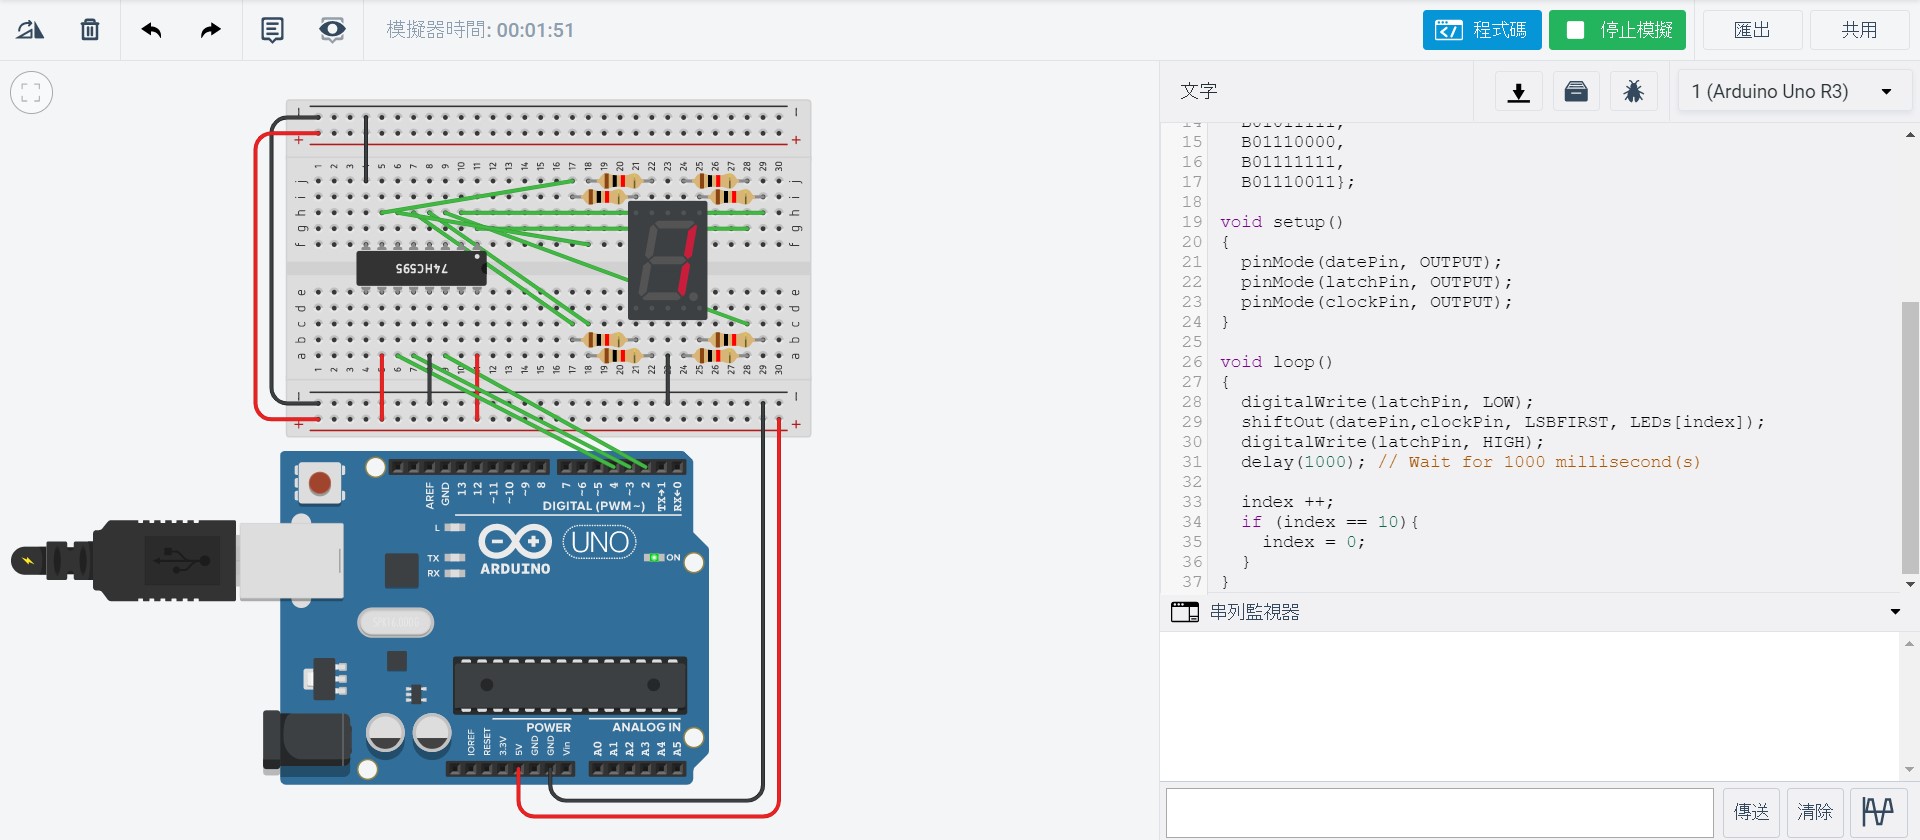Stop the simulation with 停止模擬
The height and width of the screenshot is (840, 1920).
(x=1617, y=30)
